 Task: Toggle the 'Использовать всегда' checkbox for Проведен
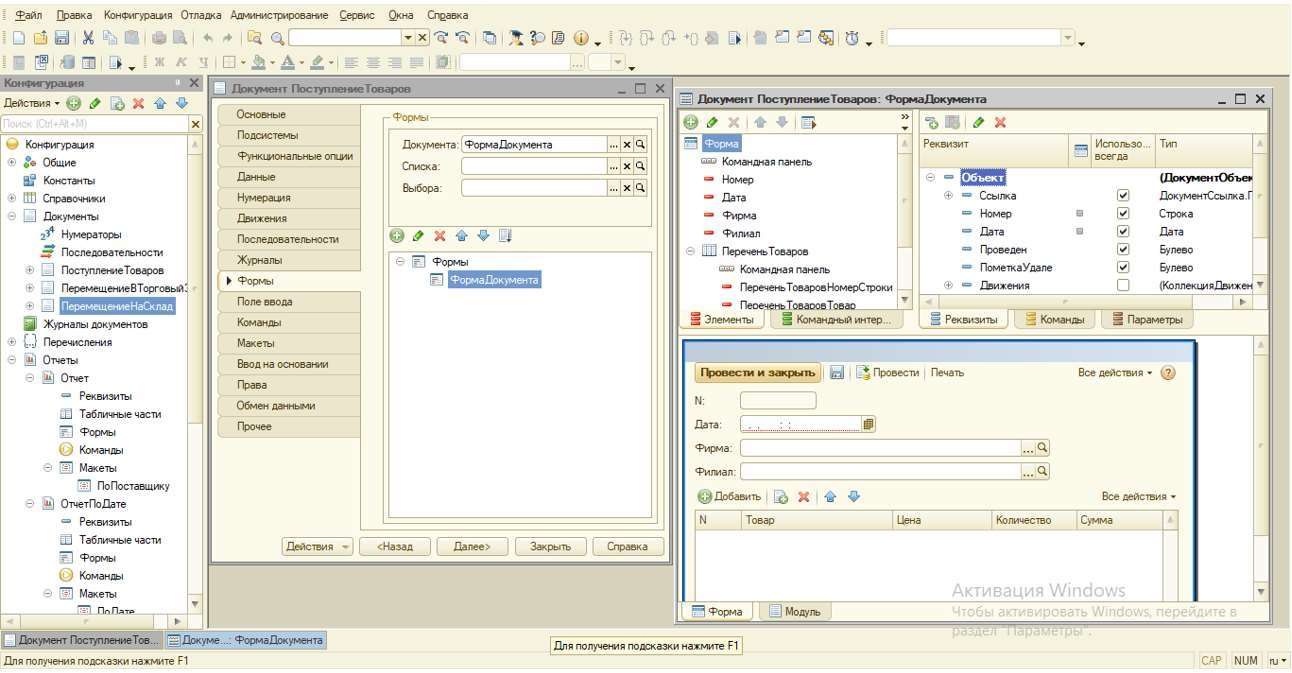tap(1123, 250)
